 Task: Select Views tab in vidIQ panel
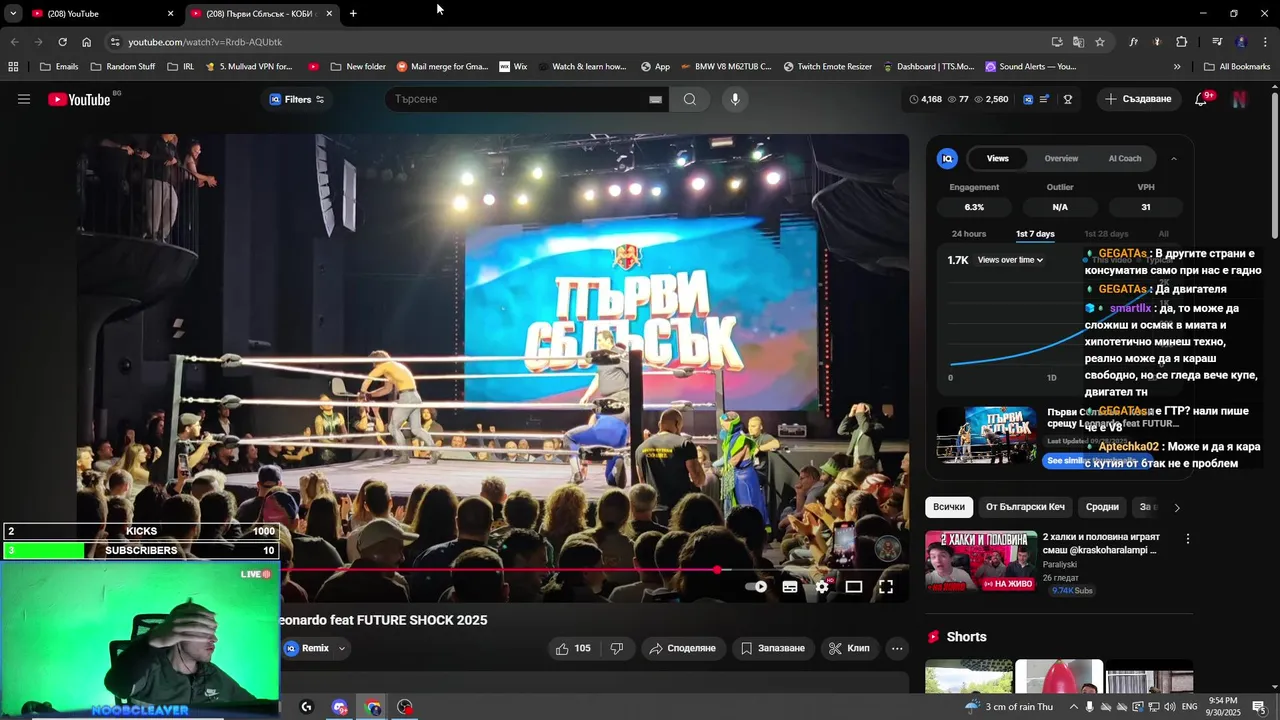998,158
